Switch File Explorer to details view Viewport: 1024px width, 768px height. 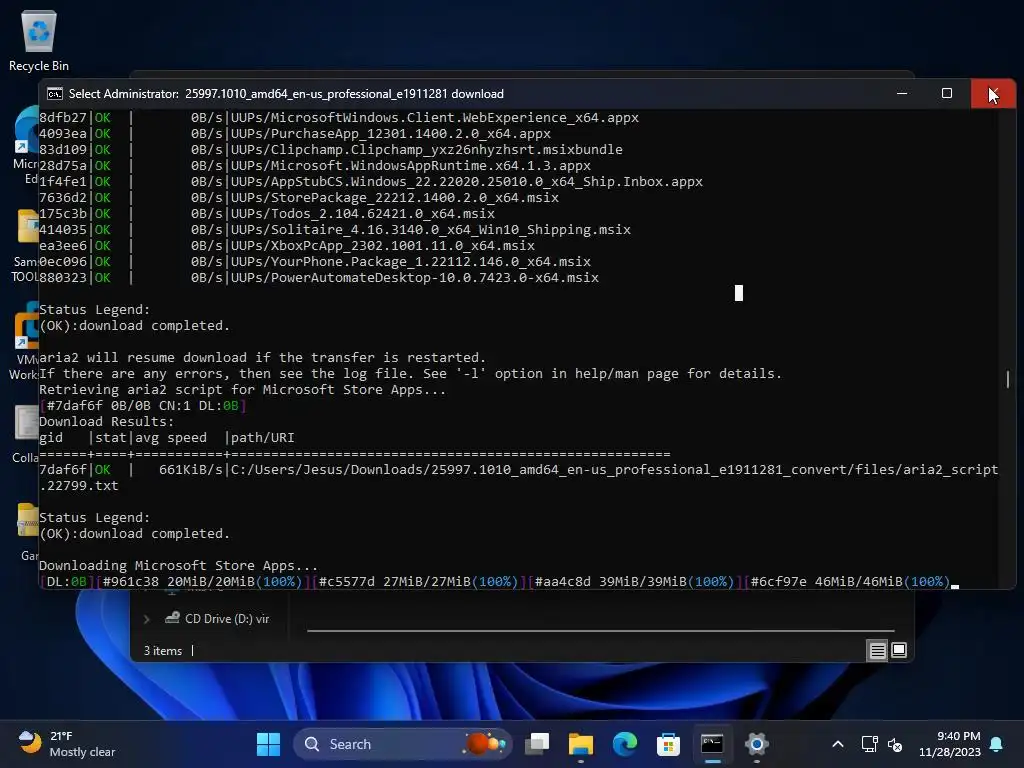[x=877, y=650]
